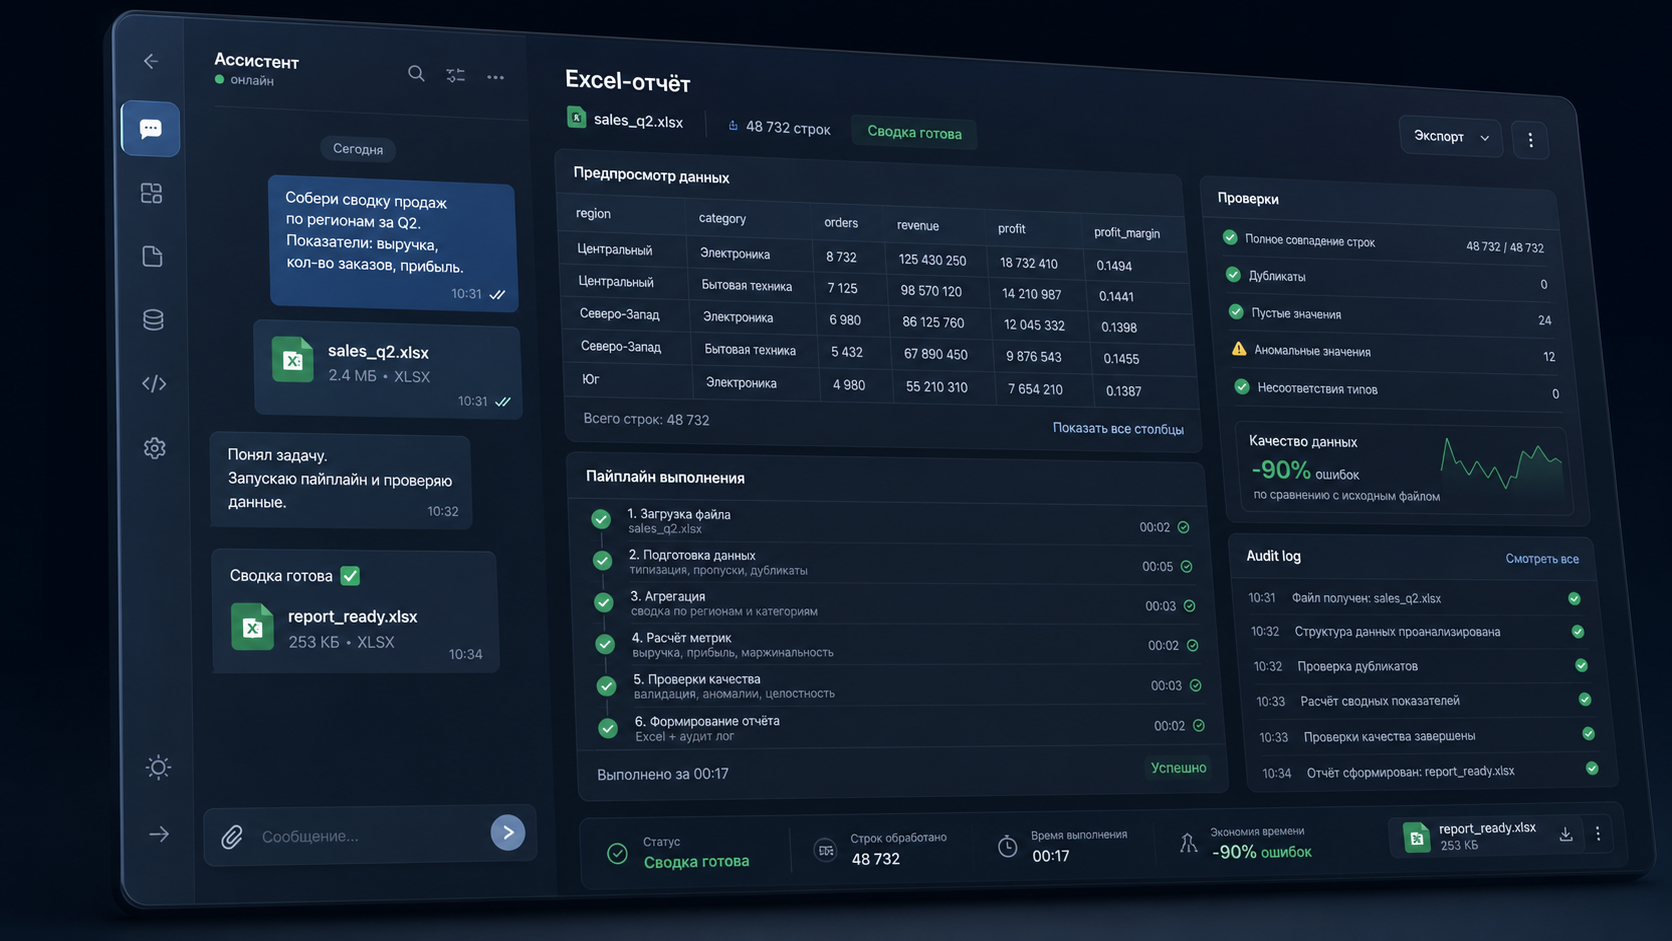Open the settings gear in the sidebar
Image resolution: width=1672 pixels, height=941 pixels.
coord(155,448)
